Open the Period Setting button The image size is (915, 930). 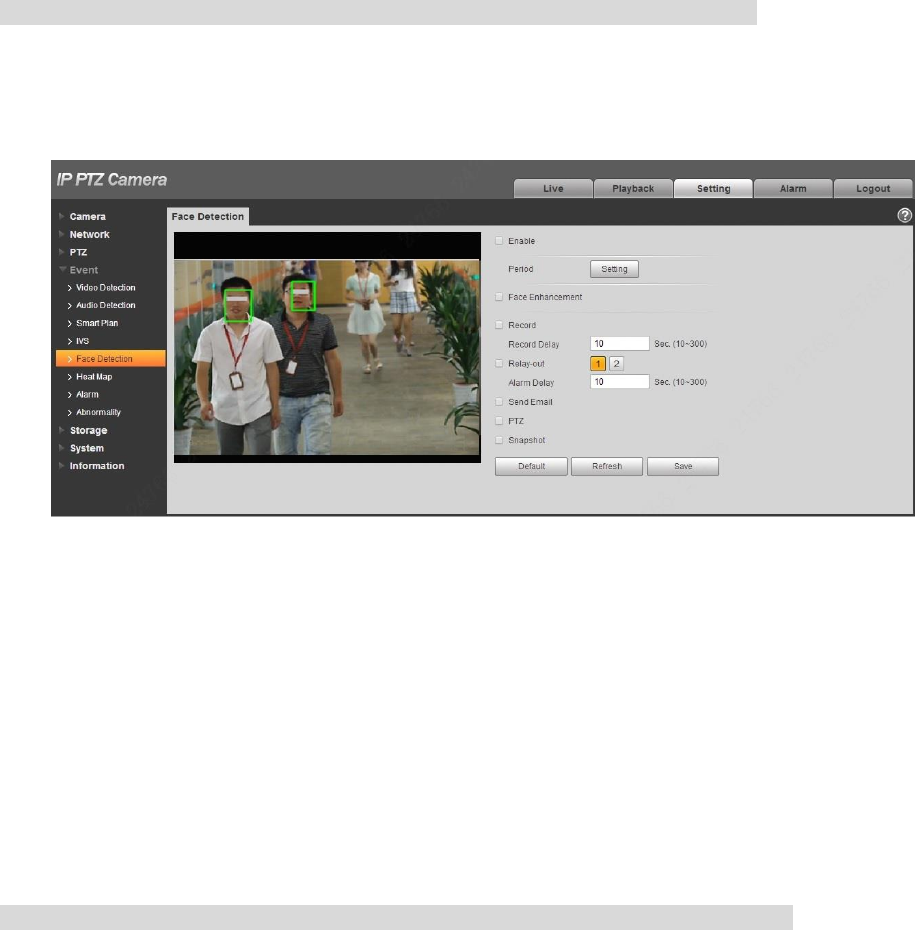coord(614,269)
